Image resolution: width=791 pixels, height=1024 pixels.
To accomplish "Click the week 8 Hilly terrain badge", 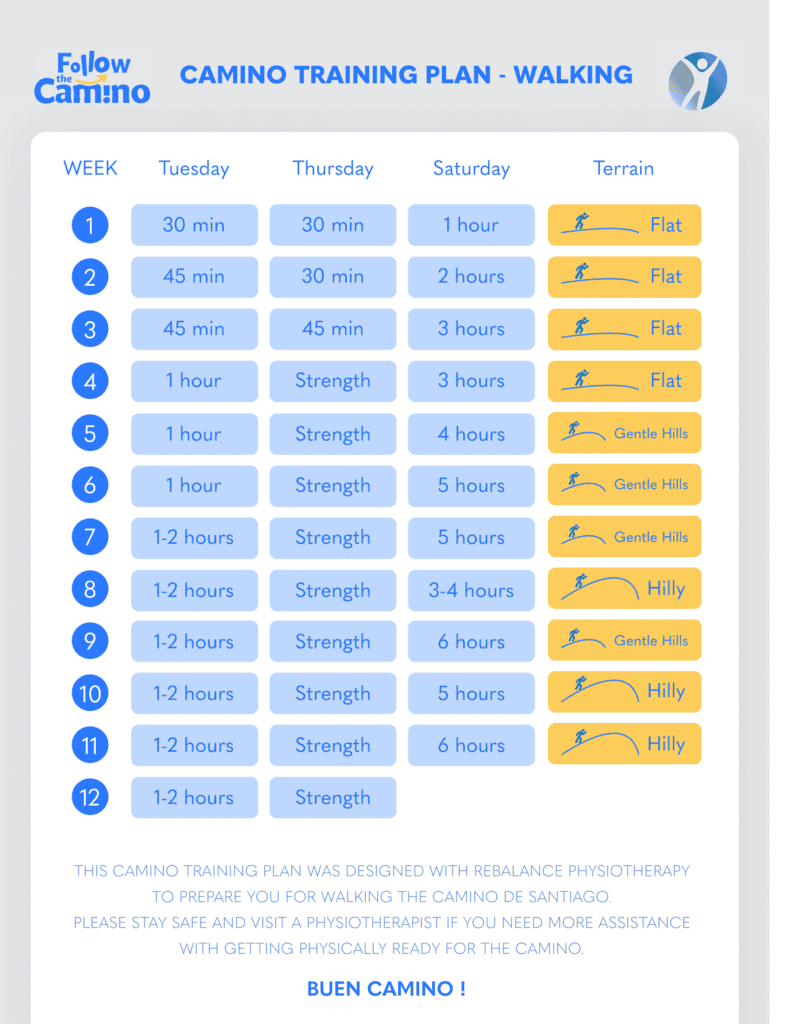I will (624, 588).
